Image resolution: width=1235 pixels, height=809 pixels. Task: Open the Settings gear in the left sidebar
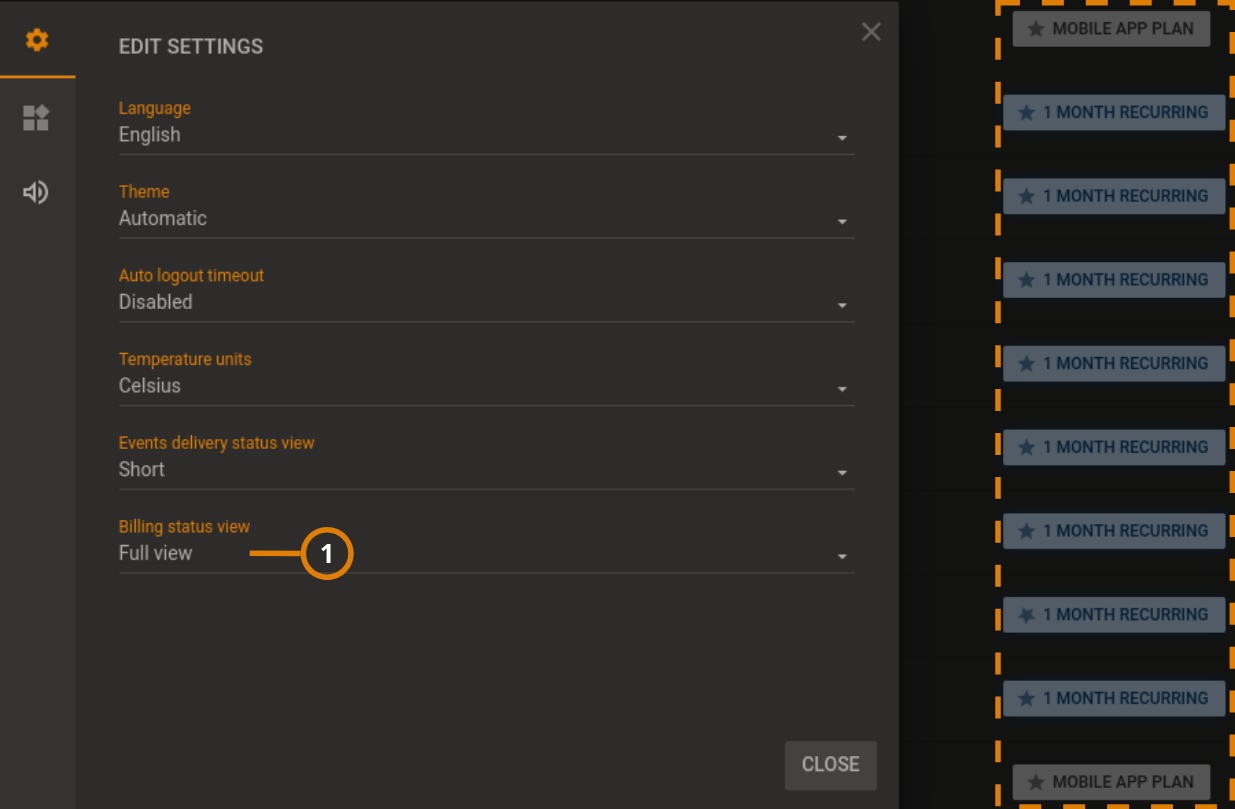pyautogui.click(x=37, y=40)
